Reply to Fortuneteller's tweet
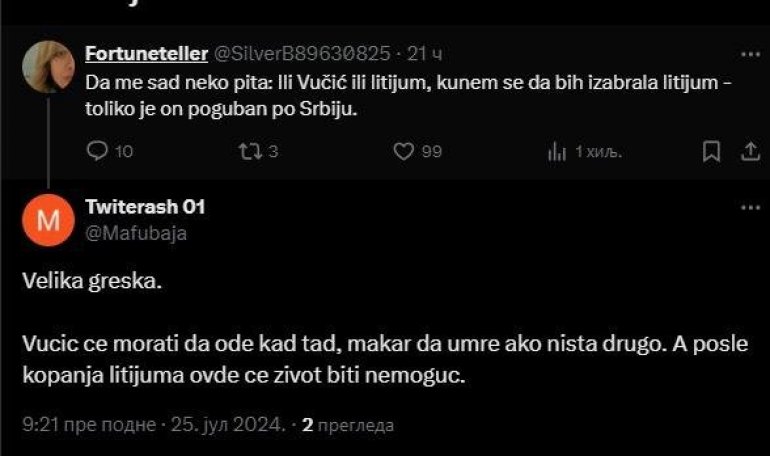Image resolution: width=770 pixels, height=456 pixels. pos(98,151)
